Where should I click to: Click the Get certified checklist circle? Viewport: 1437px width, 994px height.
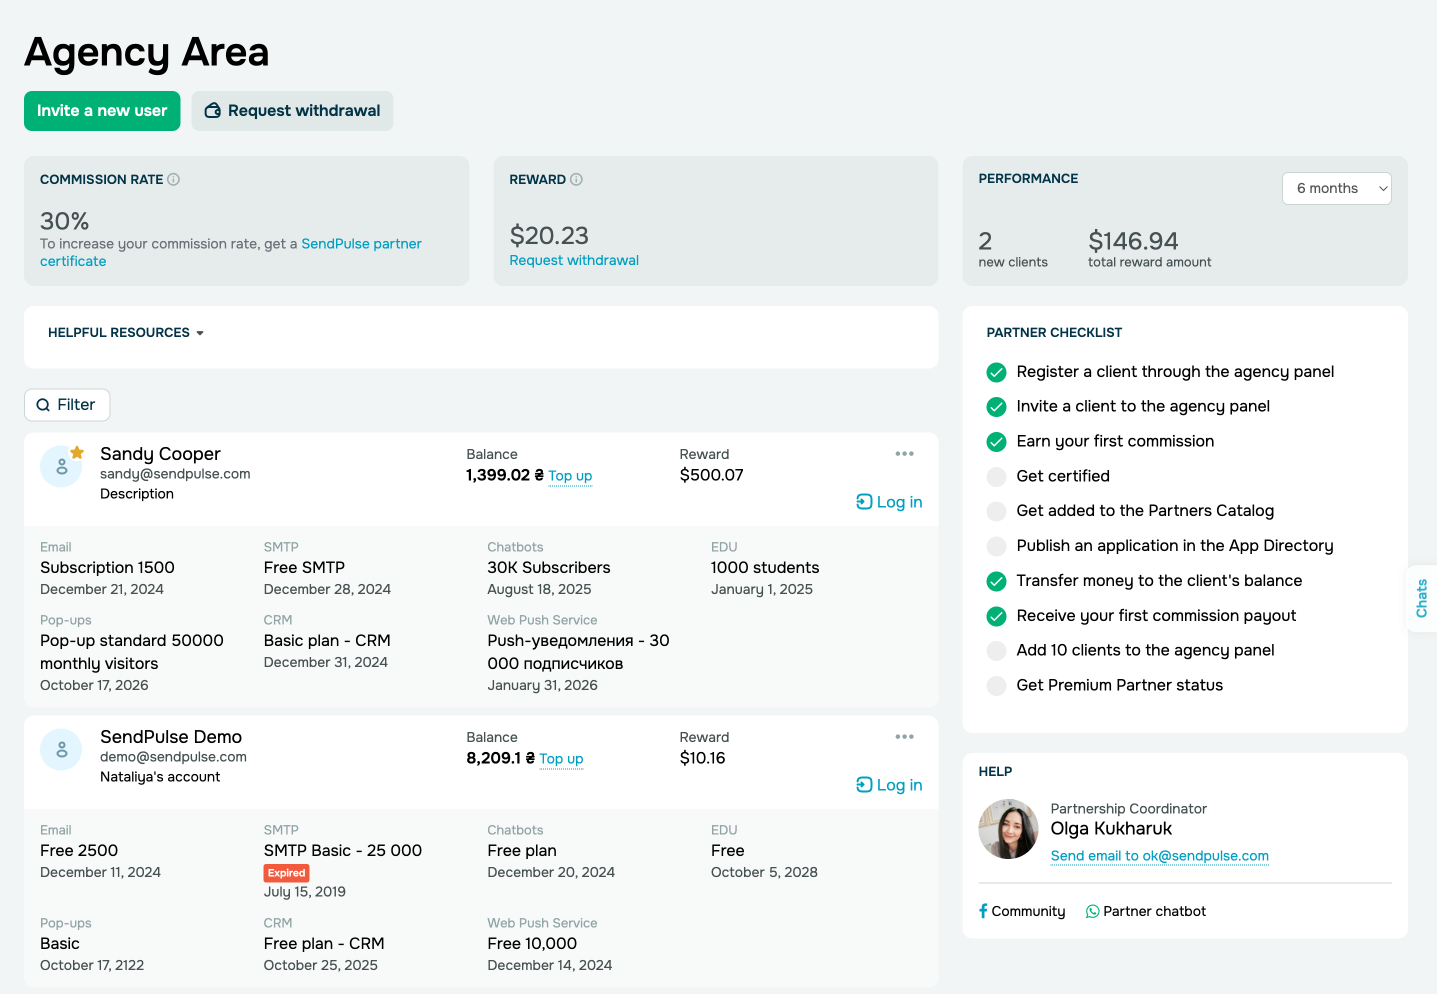(996, 477)
